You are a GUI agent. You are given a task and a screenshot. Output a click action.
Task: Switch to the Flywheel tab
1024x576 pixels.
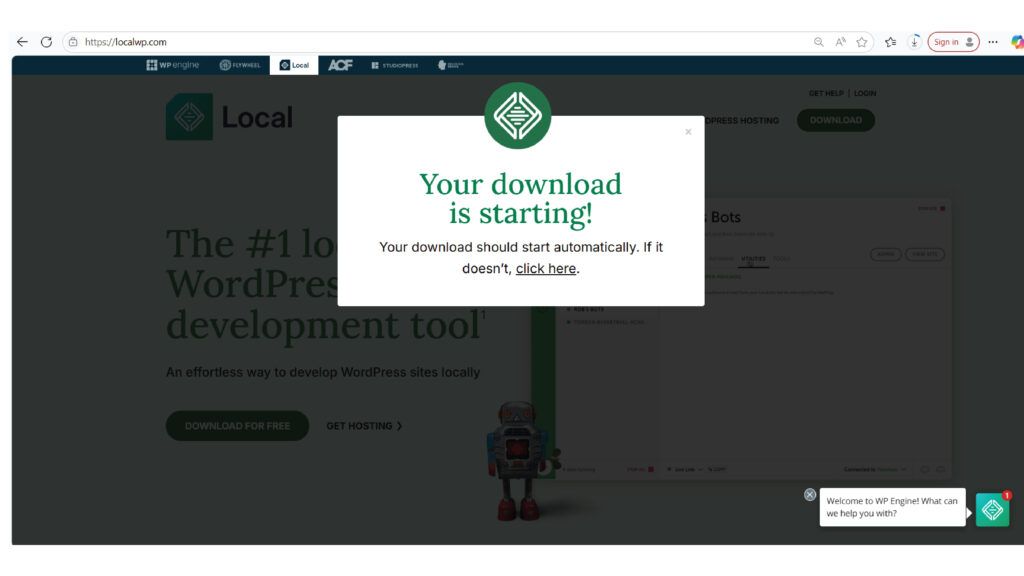(240, 65)
